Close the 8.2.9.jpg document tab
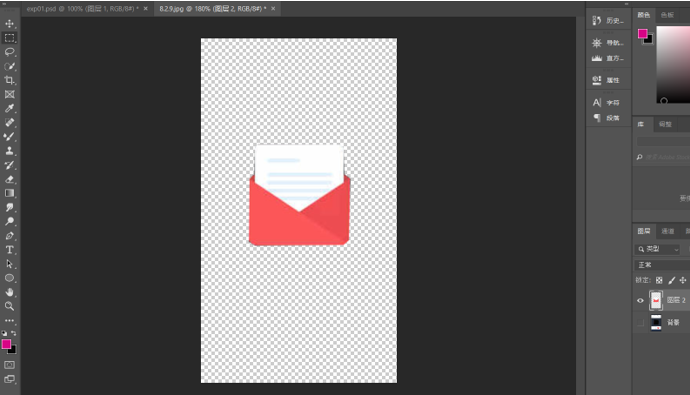The image size is (690, 395). tap(273, 9)
